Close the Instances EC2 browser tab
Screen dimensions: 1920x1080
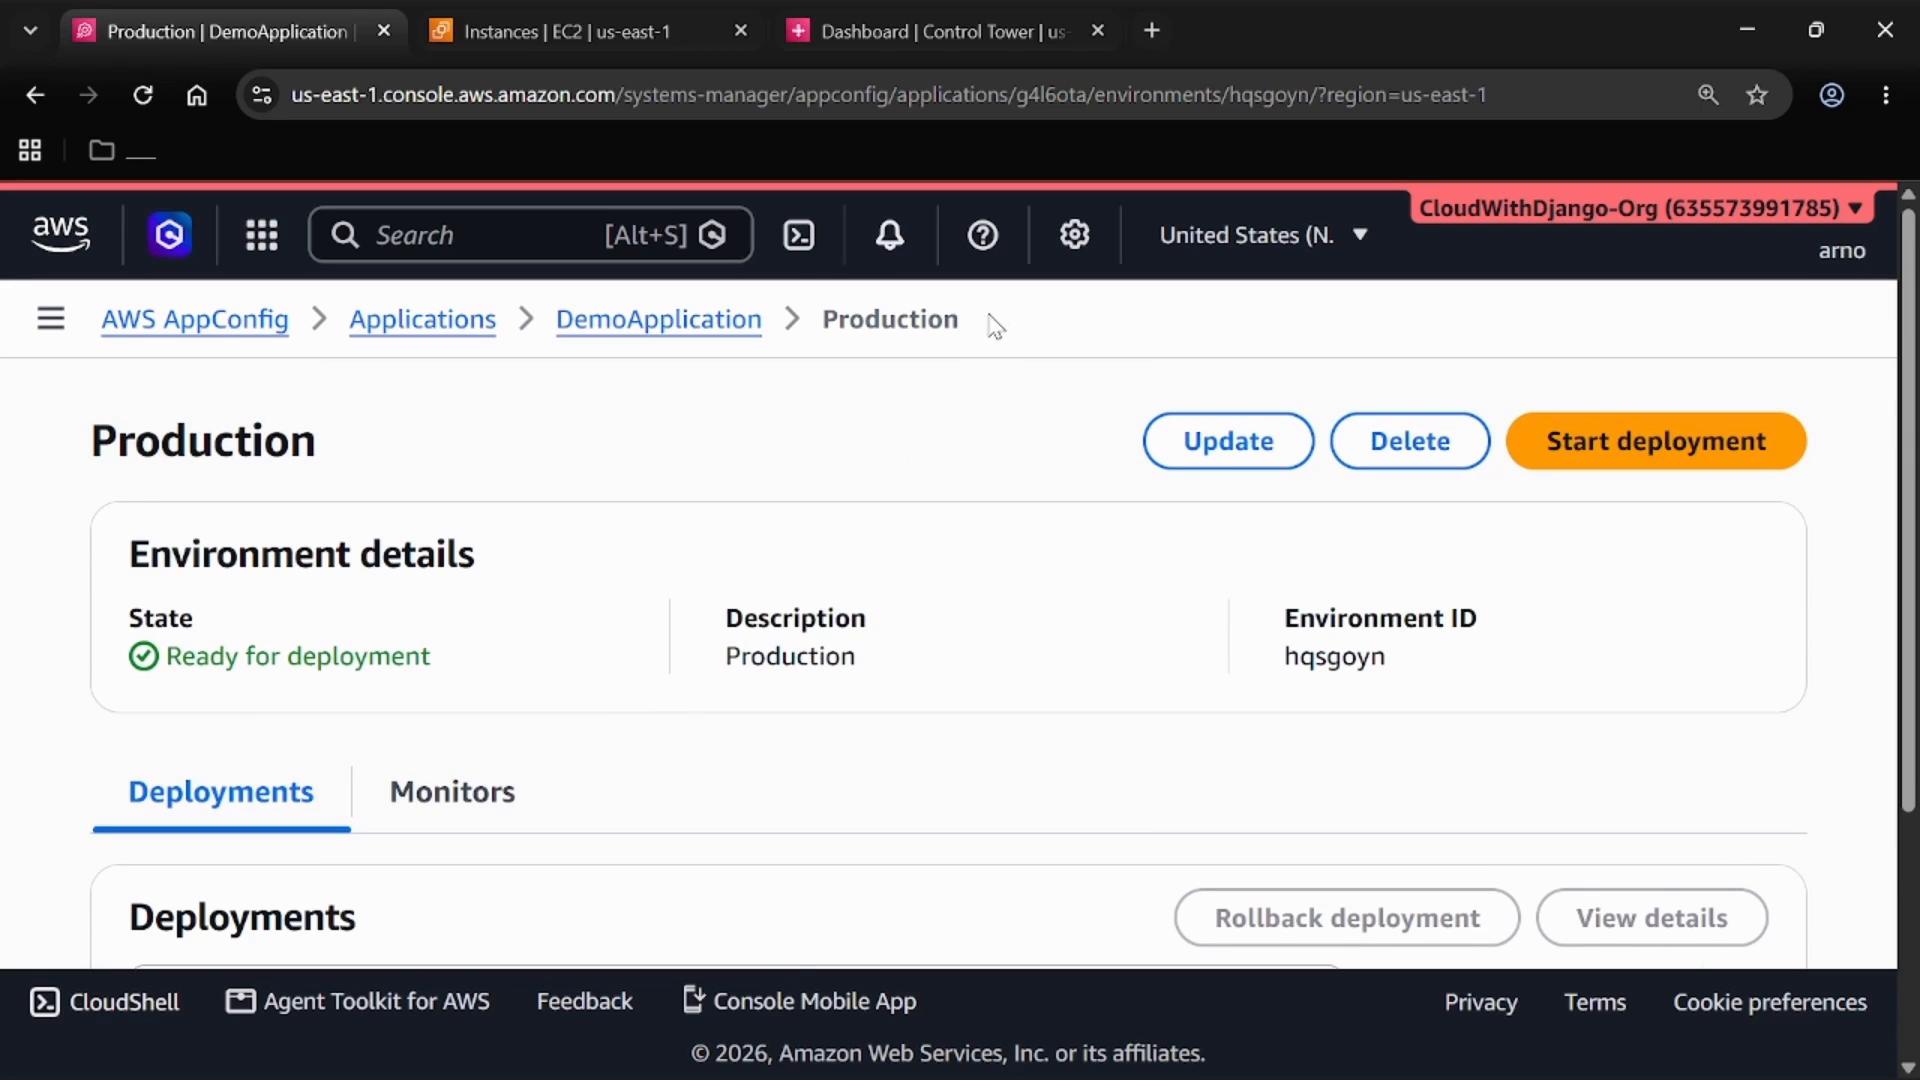tap(741, 31)
